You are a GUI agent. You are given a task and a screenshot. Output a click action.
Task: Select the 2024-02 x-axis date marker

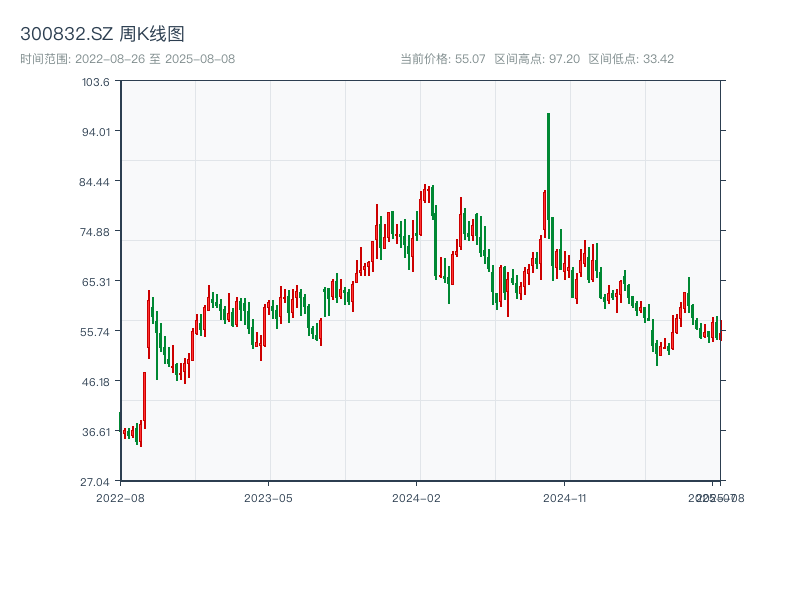[417, 497]
